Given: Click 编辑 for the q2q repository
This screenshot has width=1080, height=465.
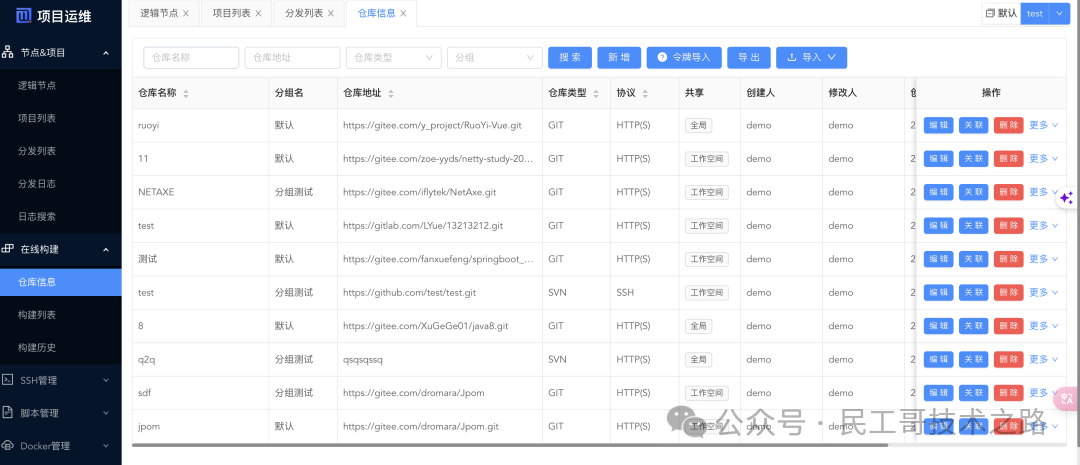Looking at the screenshot, I should click(938, 359).
